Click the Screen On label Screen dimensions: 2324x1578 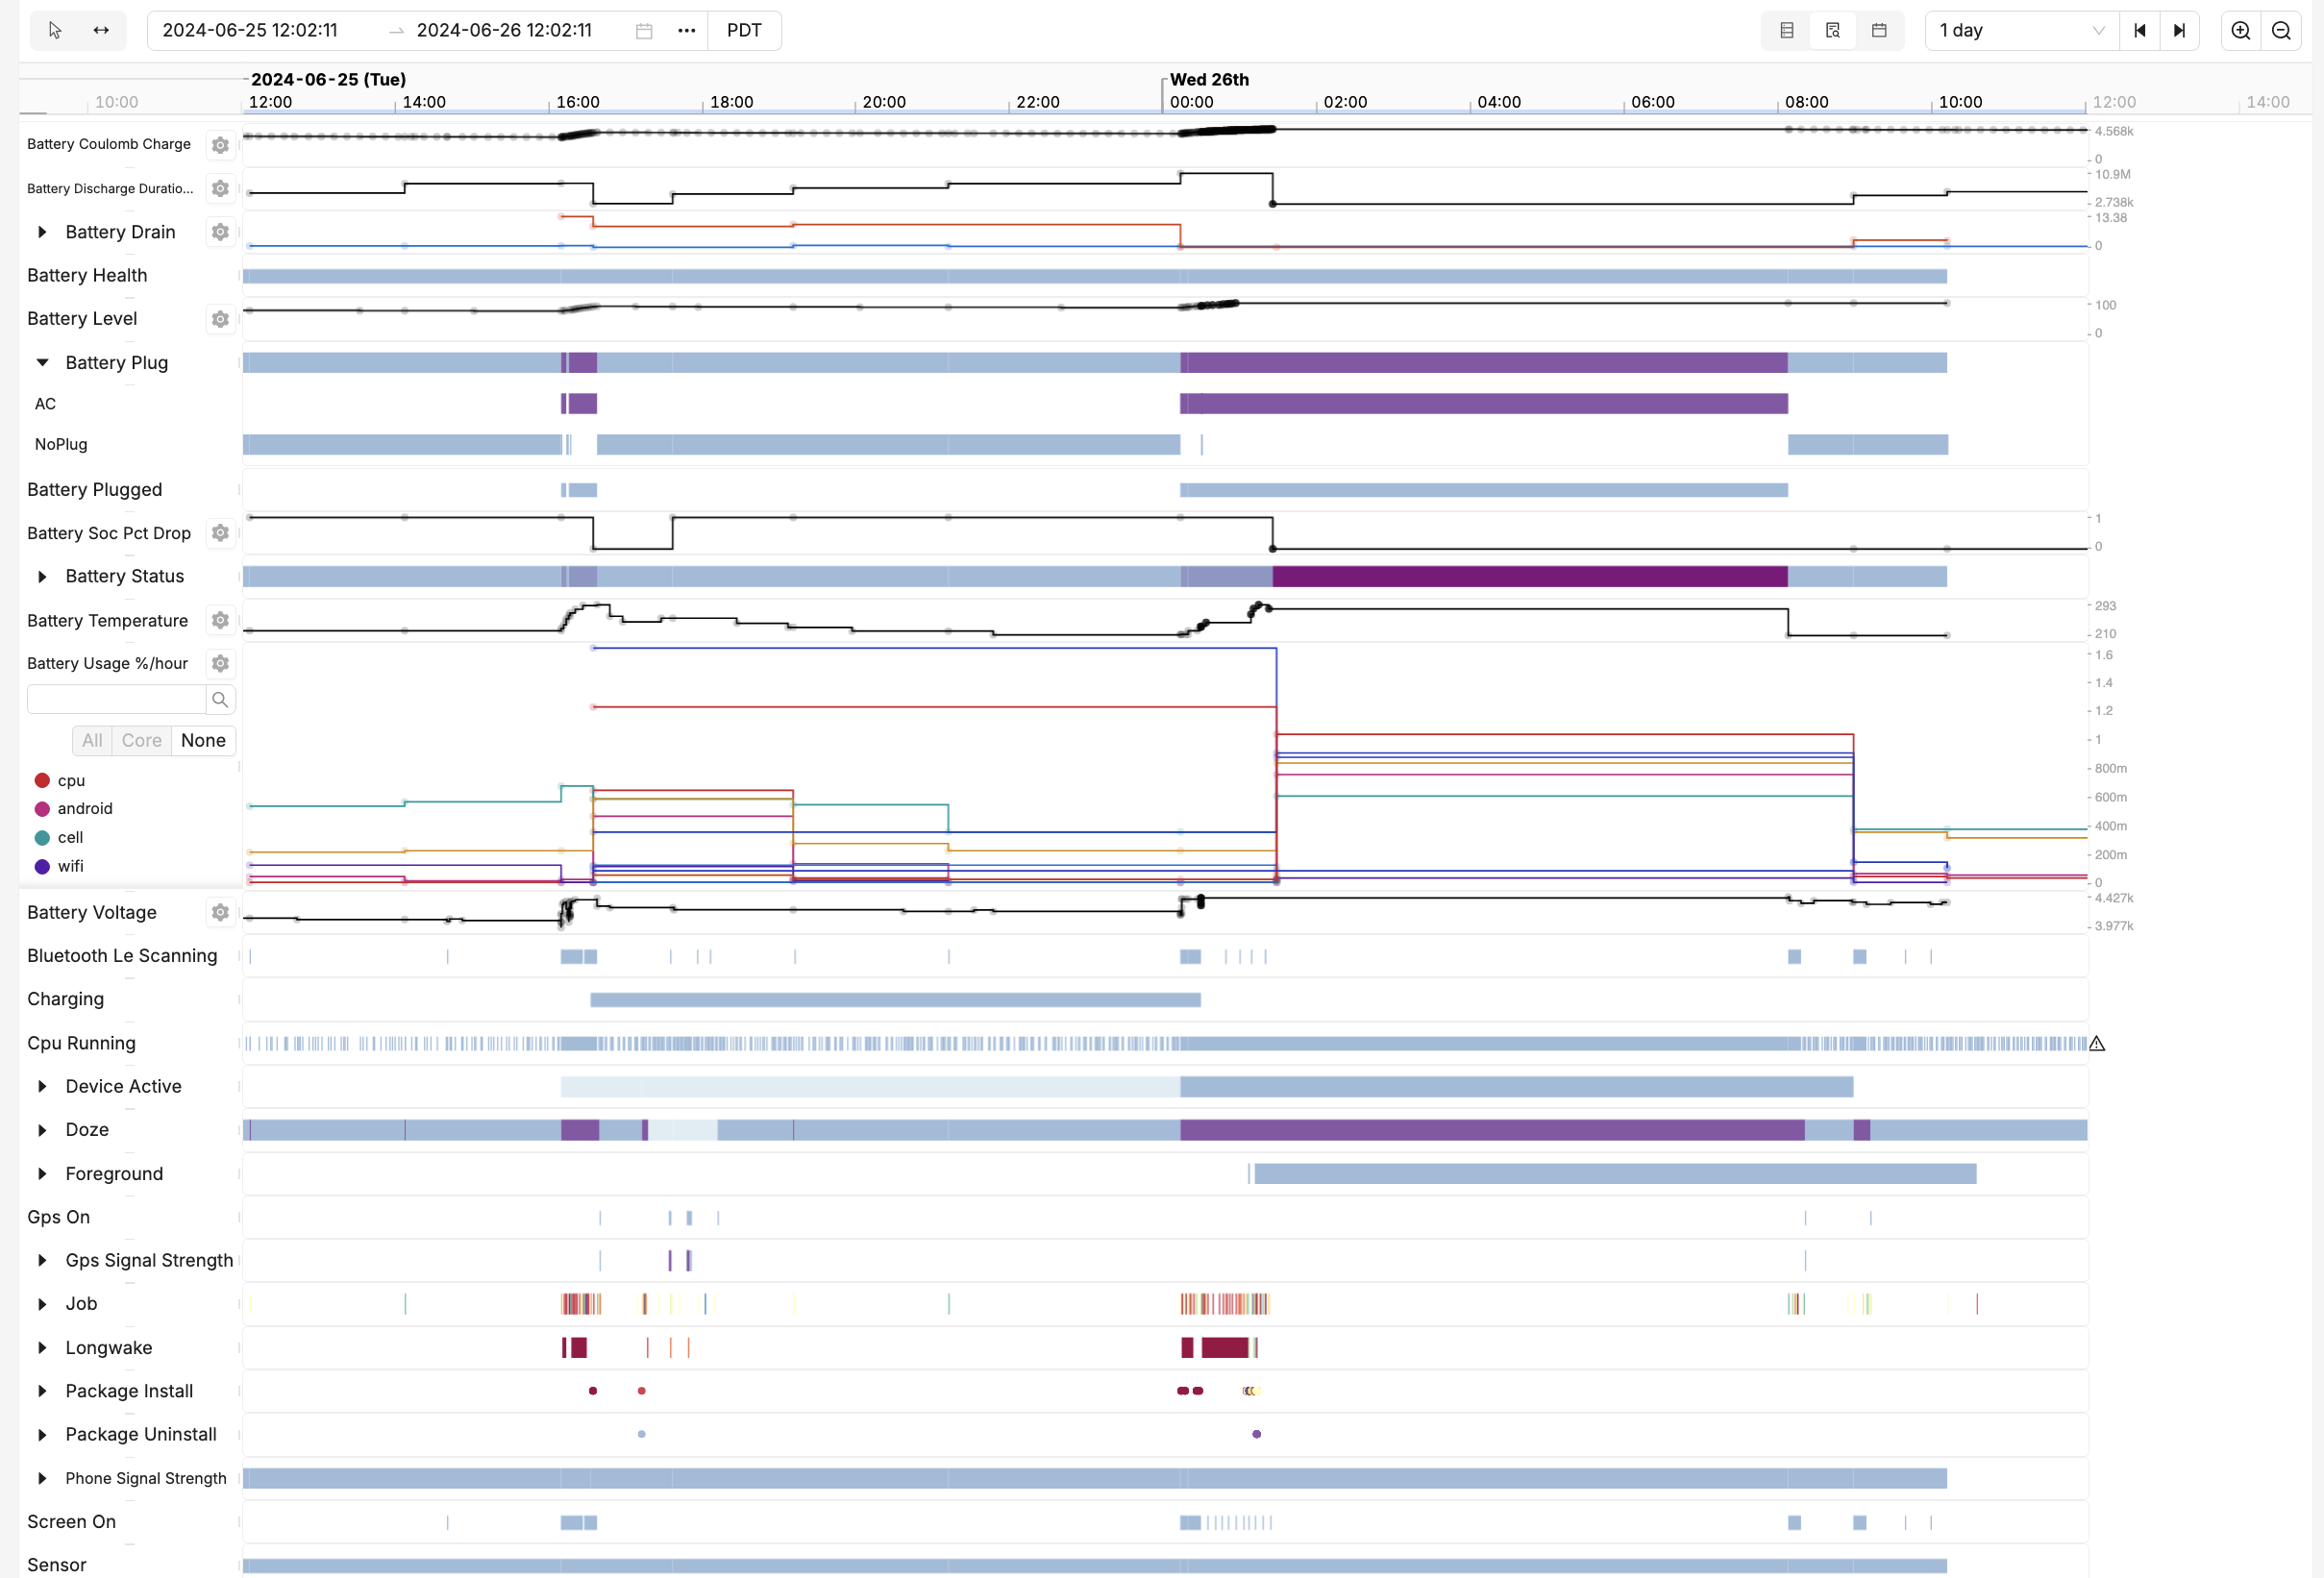(71, 1521)
